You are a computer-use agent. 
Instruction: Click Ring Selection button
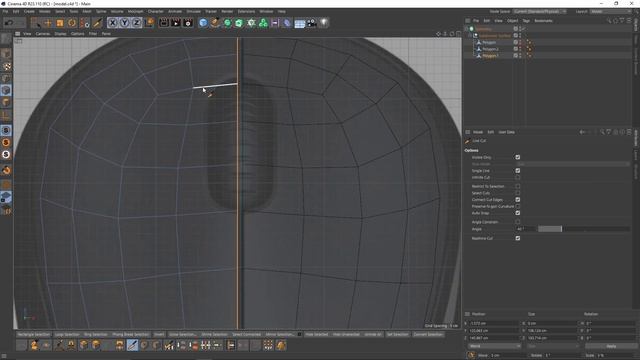(x=96, y=334)
